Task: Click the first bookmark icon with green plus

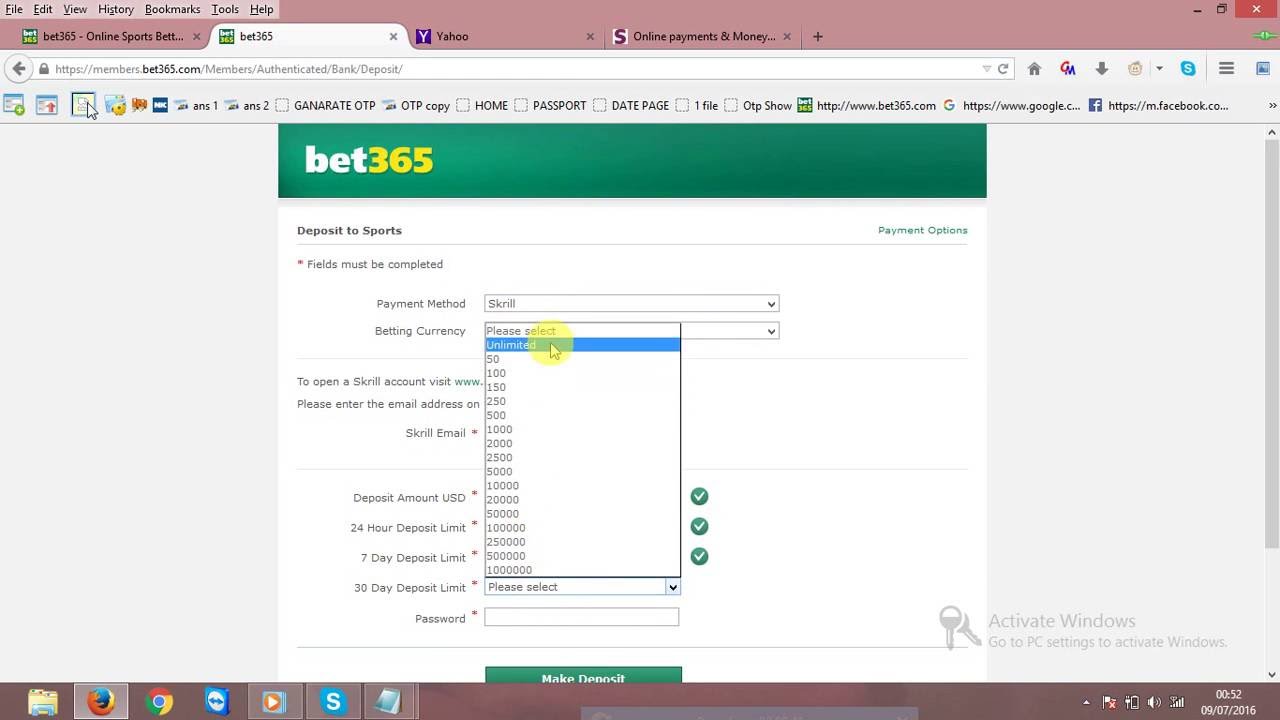Action: [x=14, y=105]
